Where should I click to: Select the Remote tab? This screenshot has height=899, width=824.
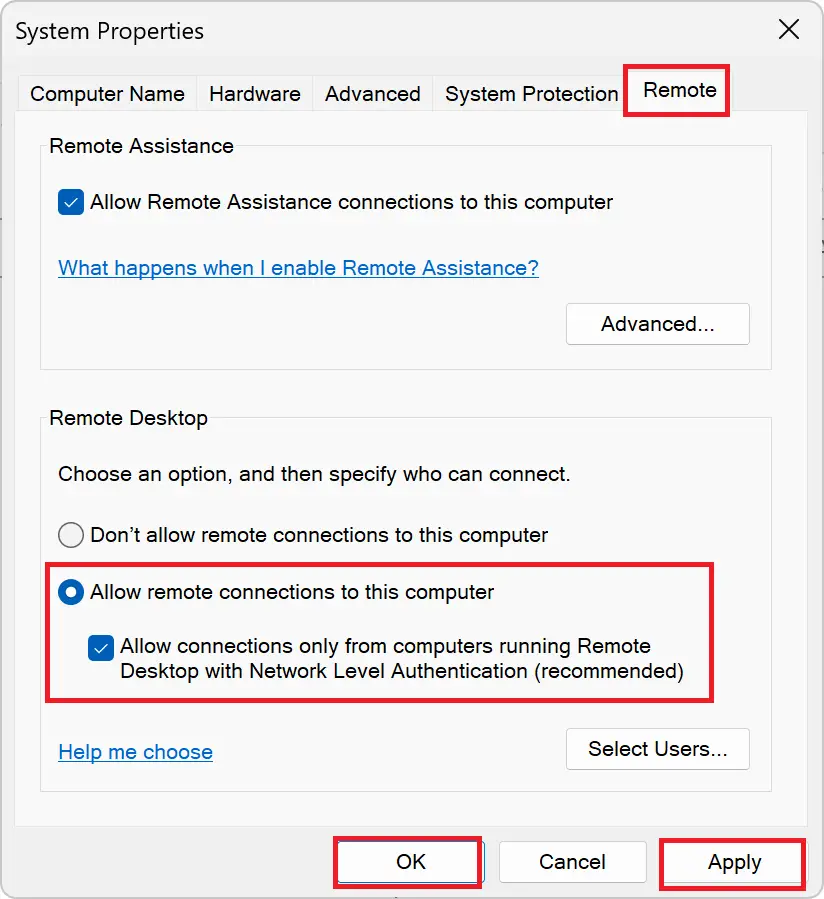point(676,90)
